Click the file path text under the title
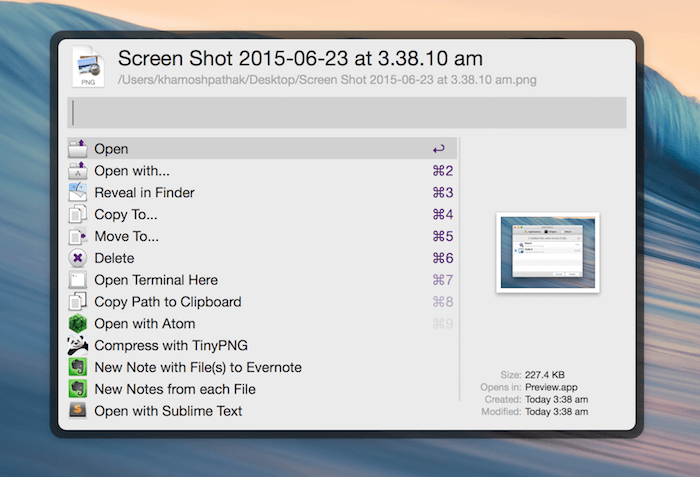The image size is (700, 477). (x=327, y=80)
